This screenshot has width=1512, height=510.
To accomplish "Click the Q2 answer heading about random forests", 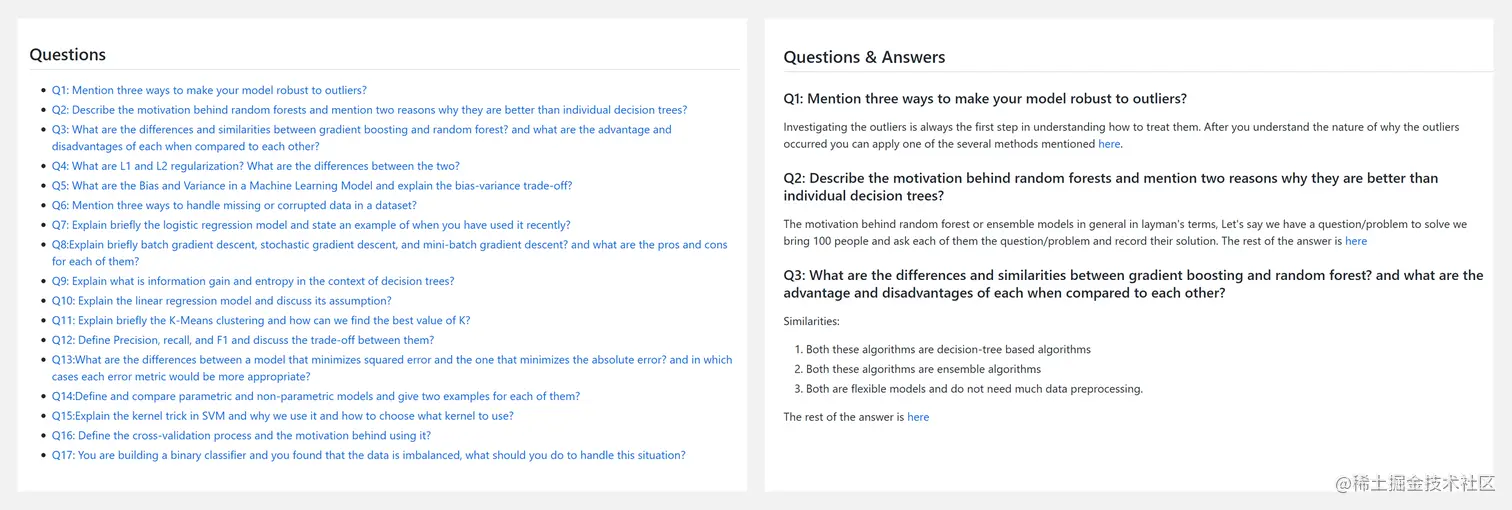I will [1111, 187].
